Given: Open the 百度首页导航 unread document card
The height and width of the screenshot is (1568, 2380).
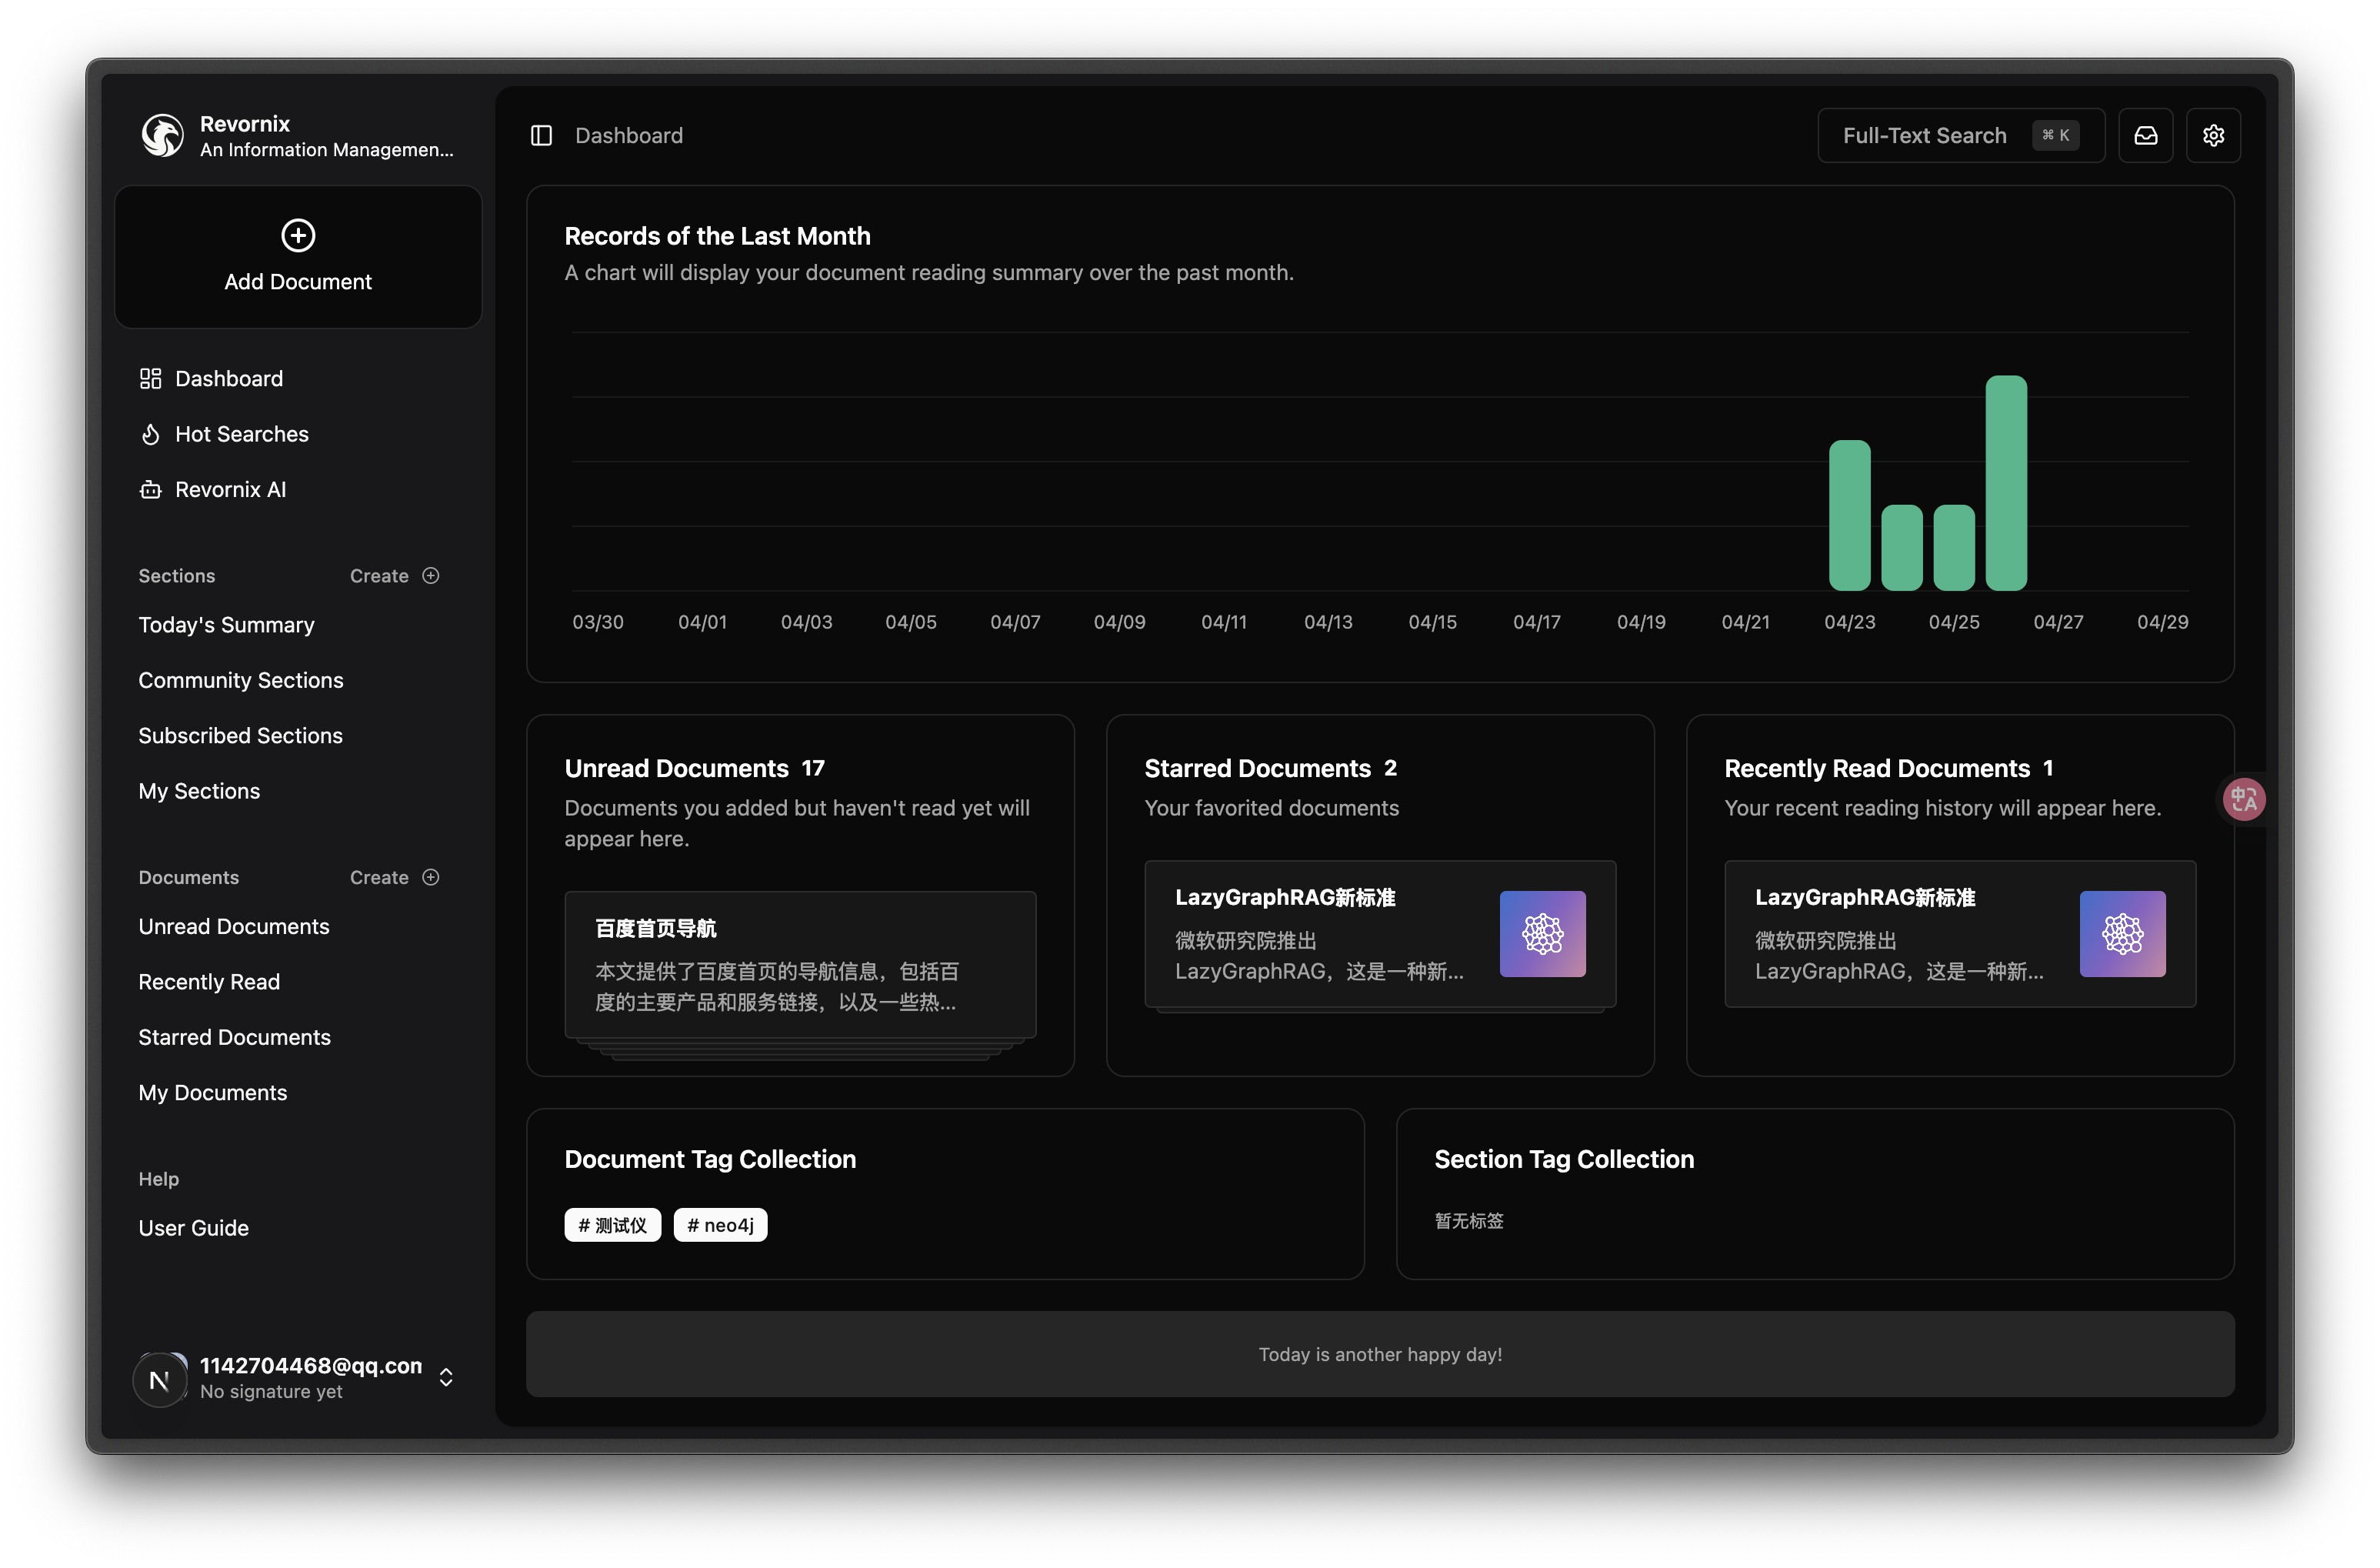Looking at the screenshot, I should [x=800, y=965].
